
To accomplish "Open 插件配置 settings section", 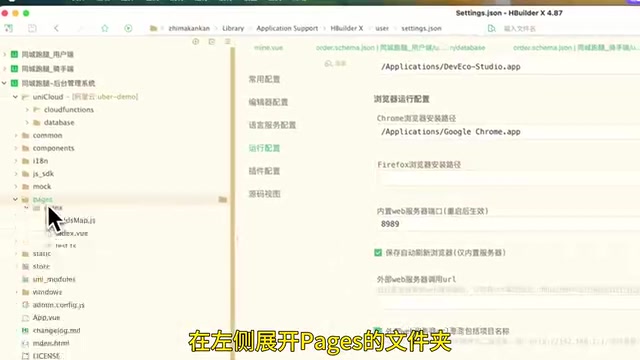I will click(264, 171).
